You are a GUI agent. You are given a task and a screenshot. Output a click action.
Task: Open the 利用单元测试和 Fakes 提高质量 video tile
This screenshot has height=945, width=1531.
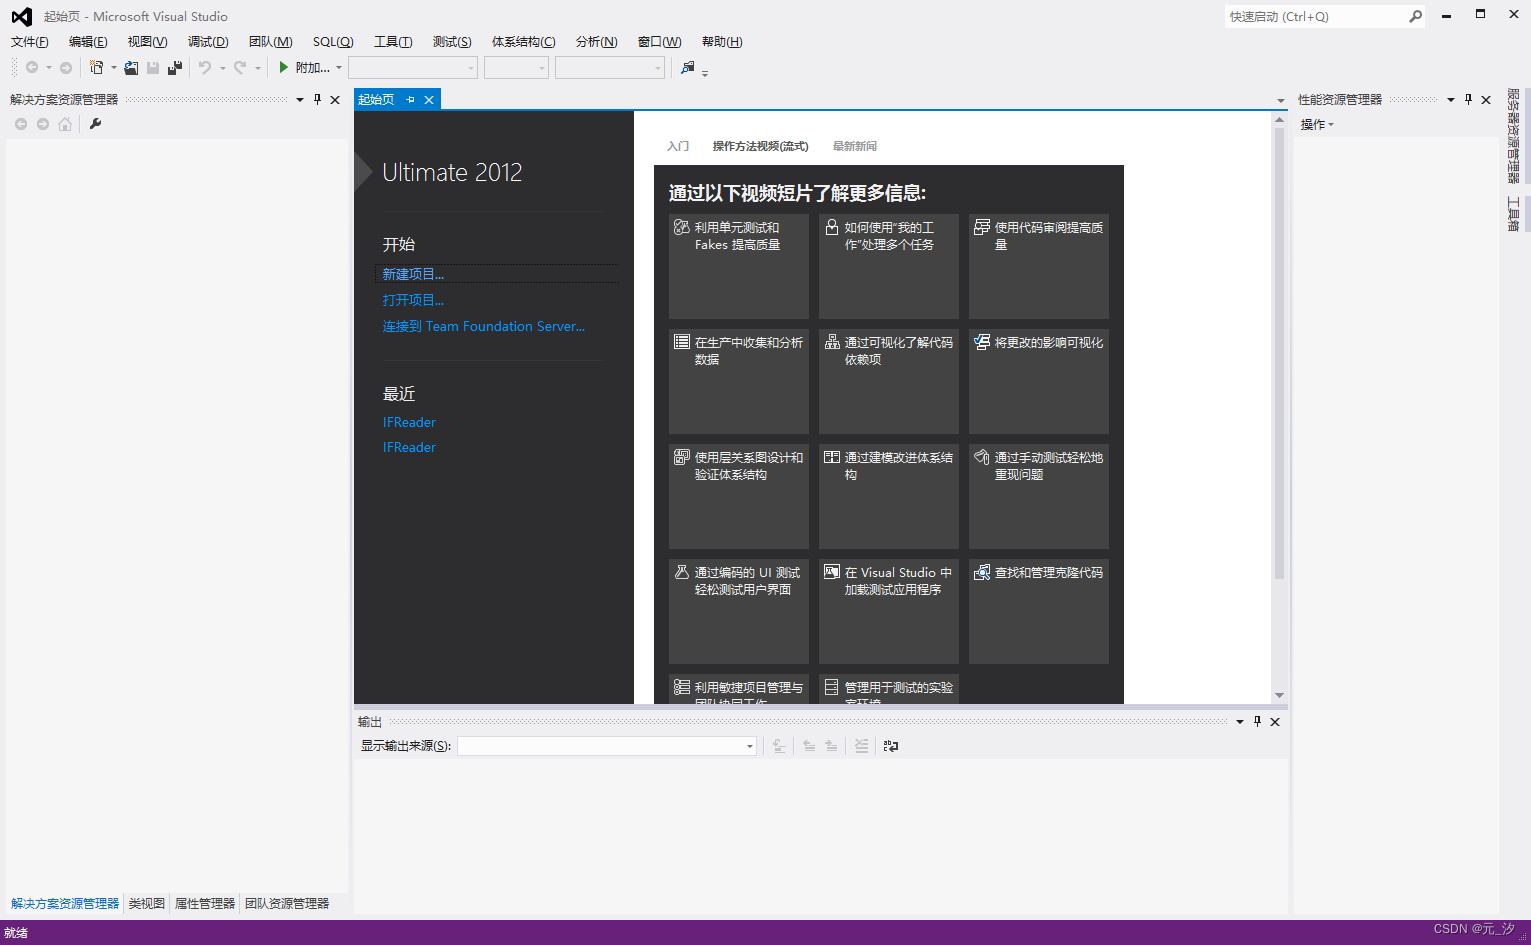tap(739, 266)
